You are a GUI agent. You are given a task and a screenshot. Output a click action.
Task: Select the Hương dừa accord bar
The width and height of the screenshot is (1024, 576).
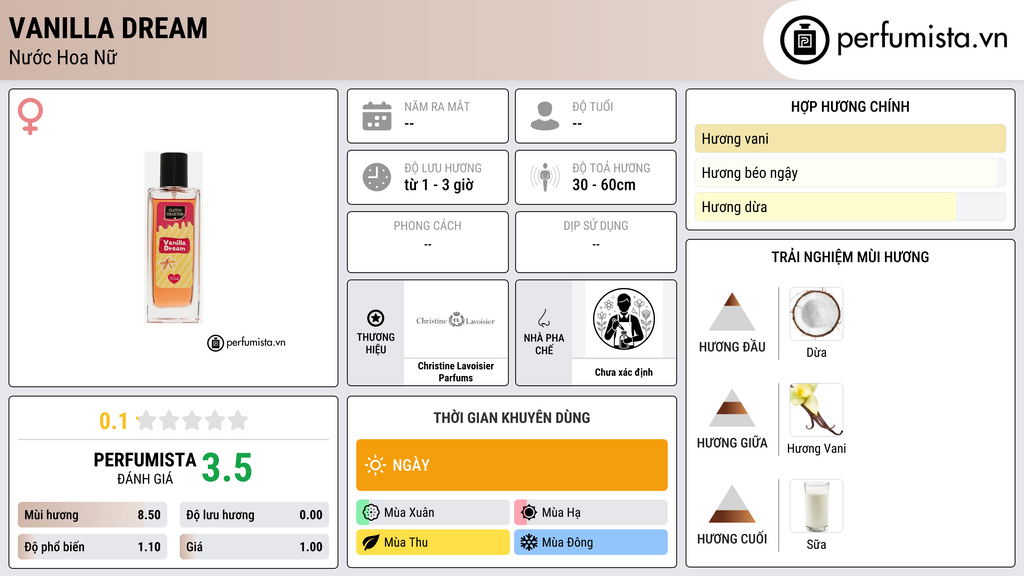click(850, 206)
